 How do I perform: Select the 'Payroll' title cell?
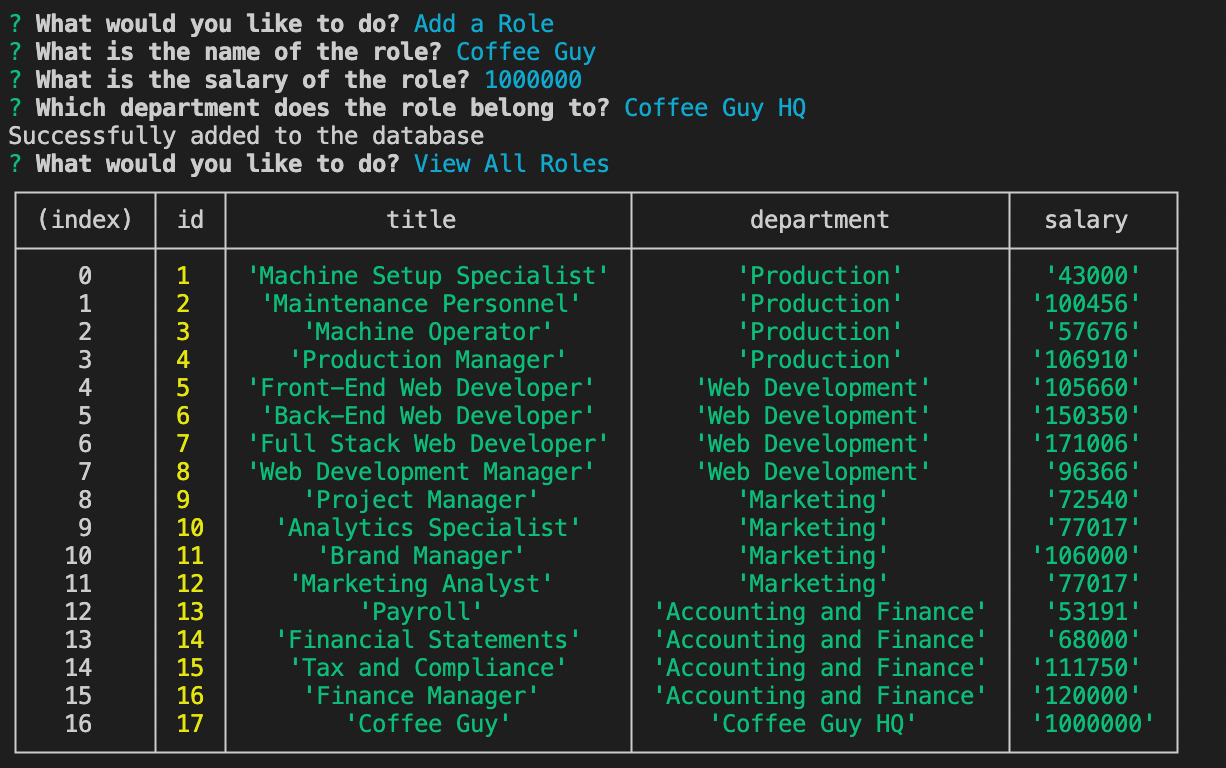(x=421, y=612)
